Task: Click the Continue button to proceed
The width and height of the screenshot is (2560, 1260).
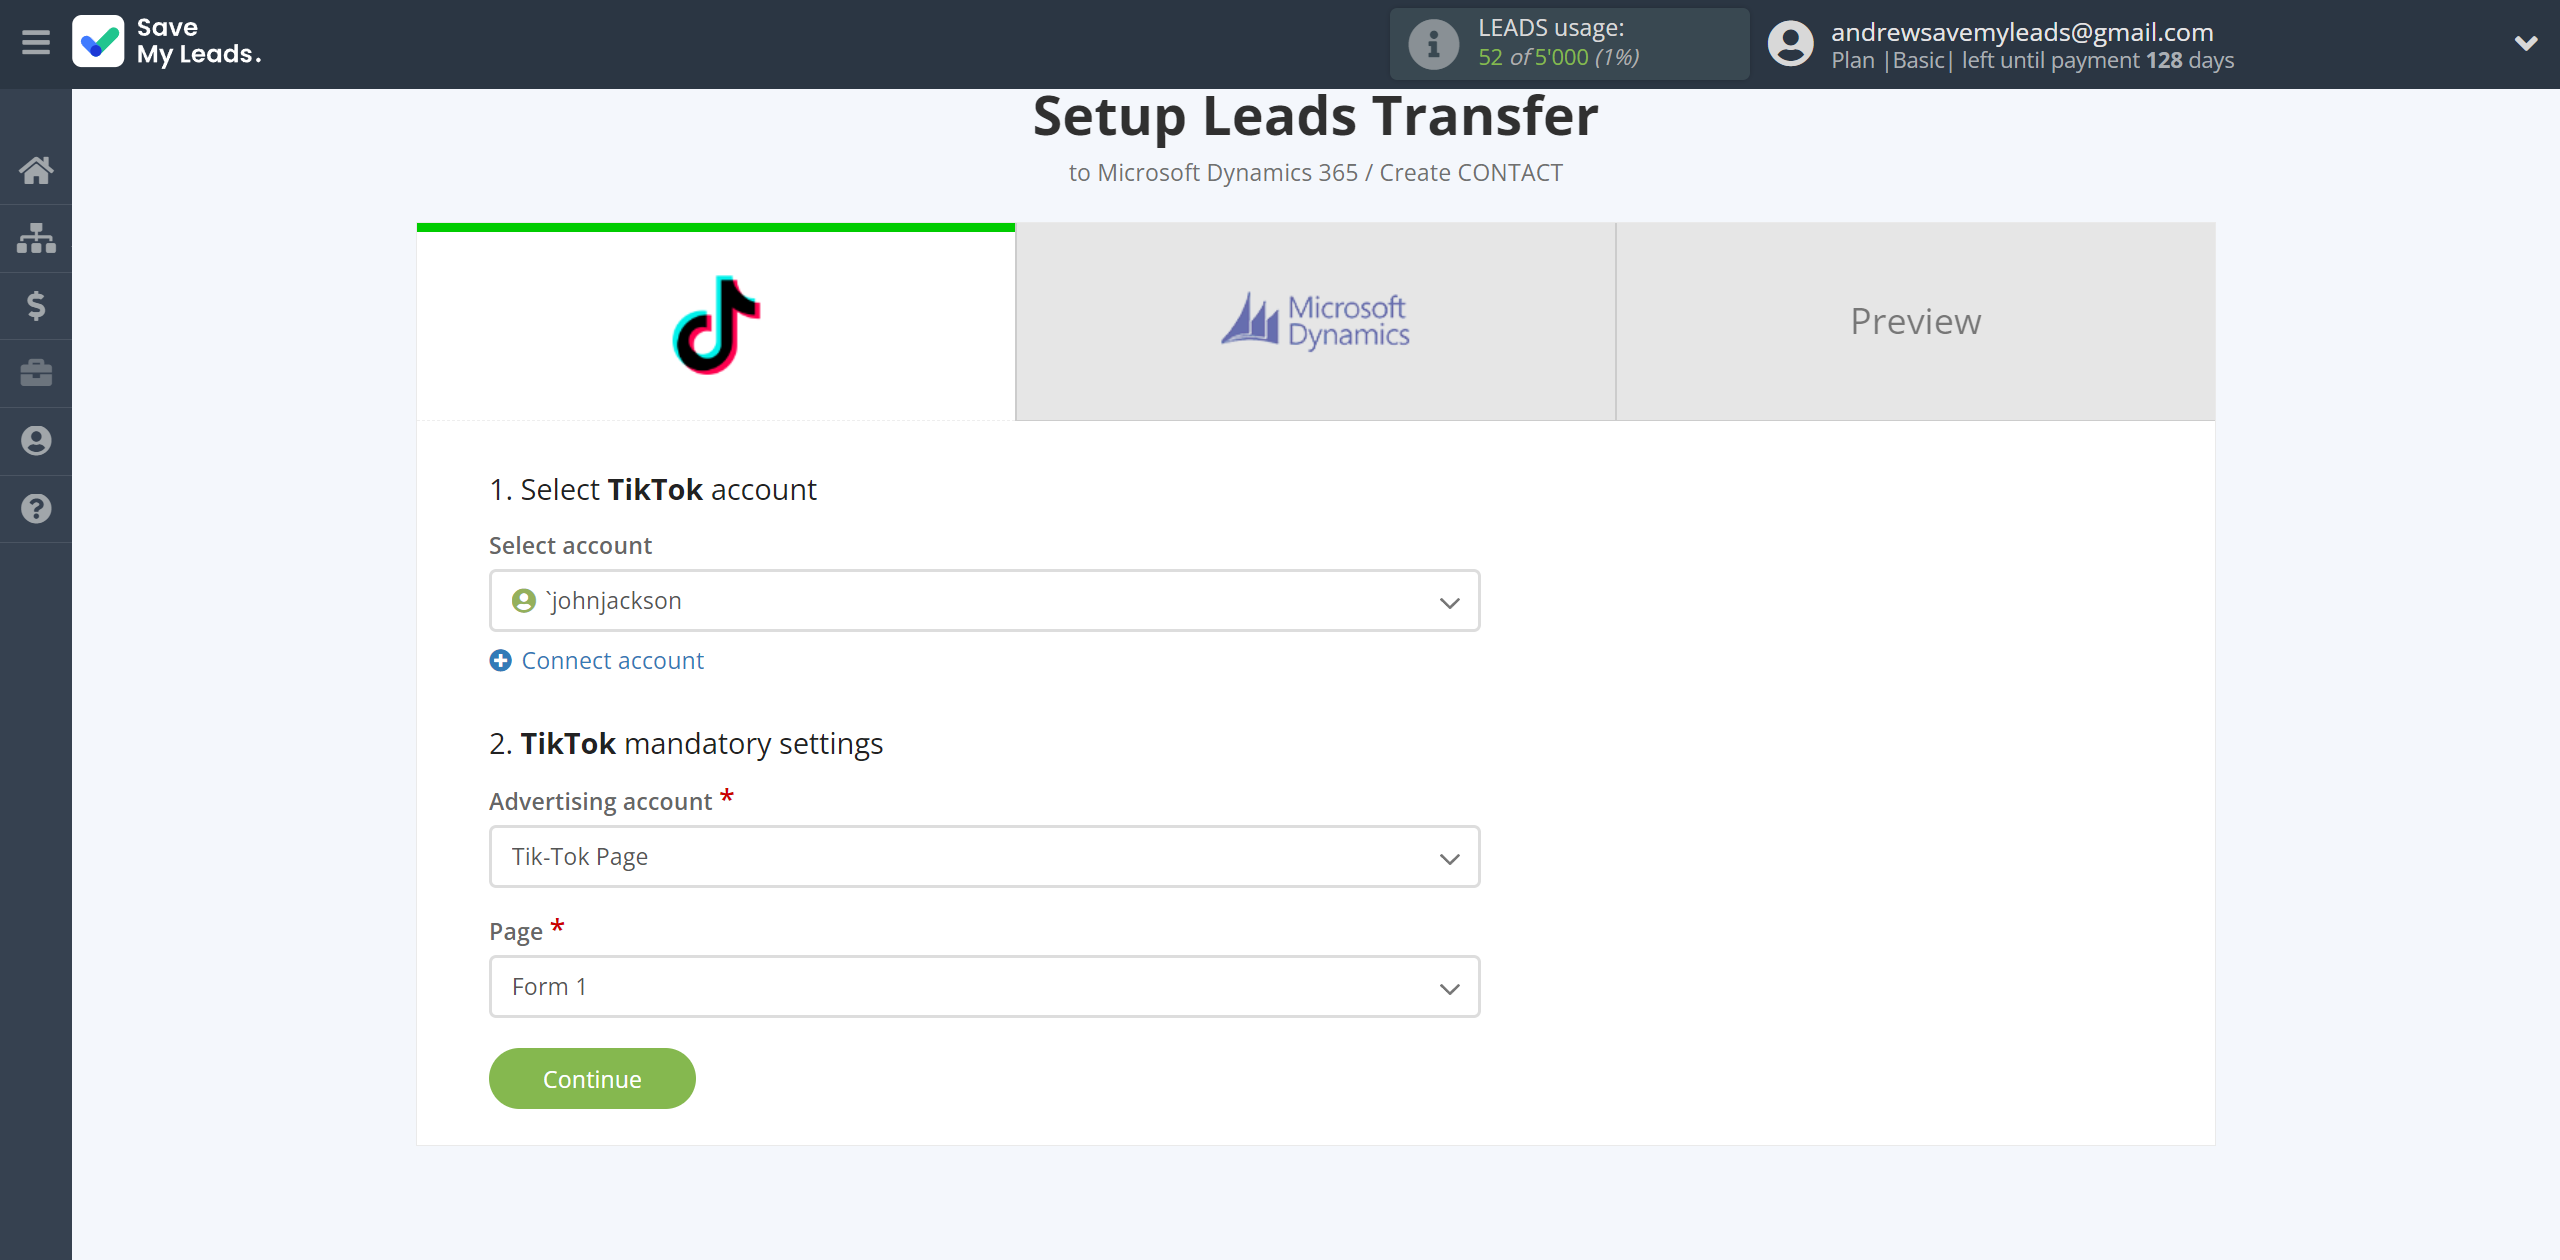Action: (x=591, y=1079)
